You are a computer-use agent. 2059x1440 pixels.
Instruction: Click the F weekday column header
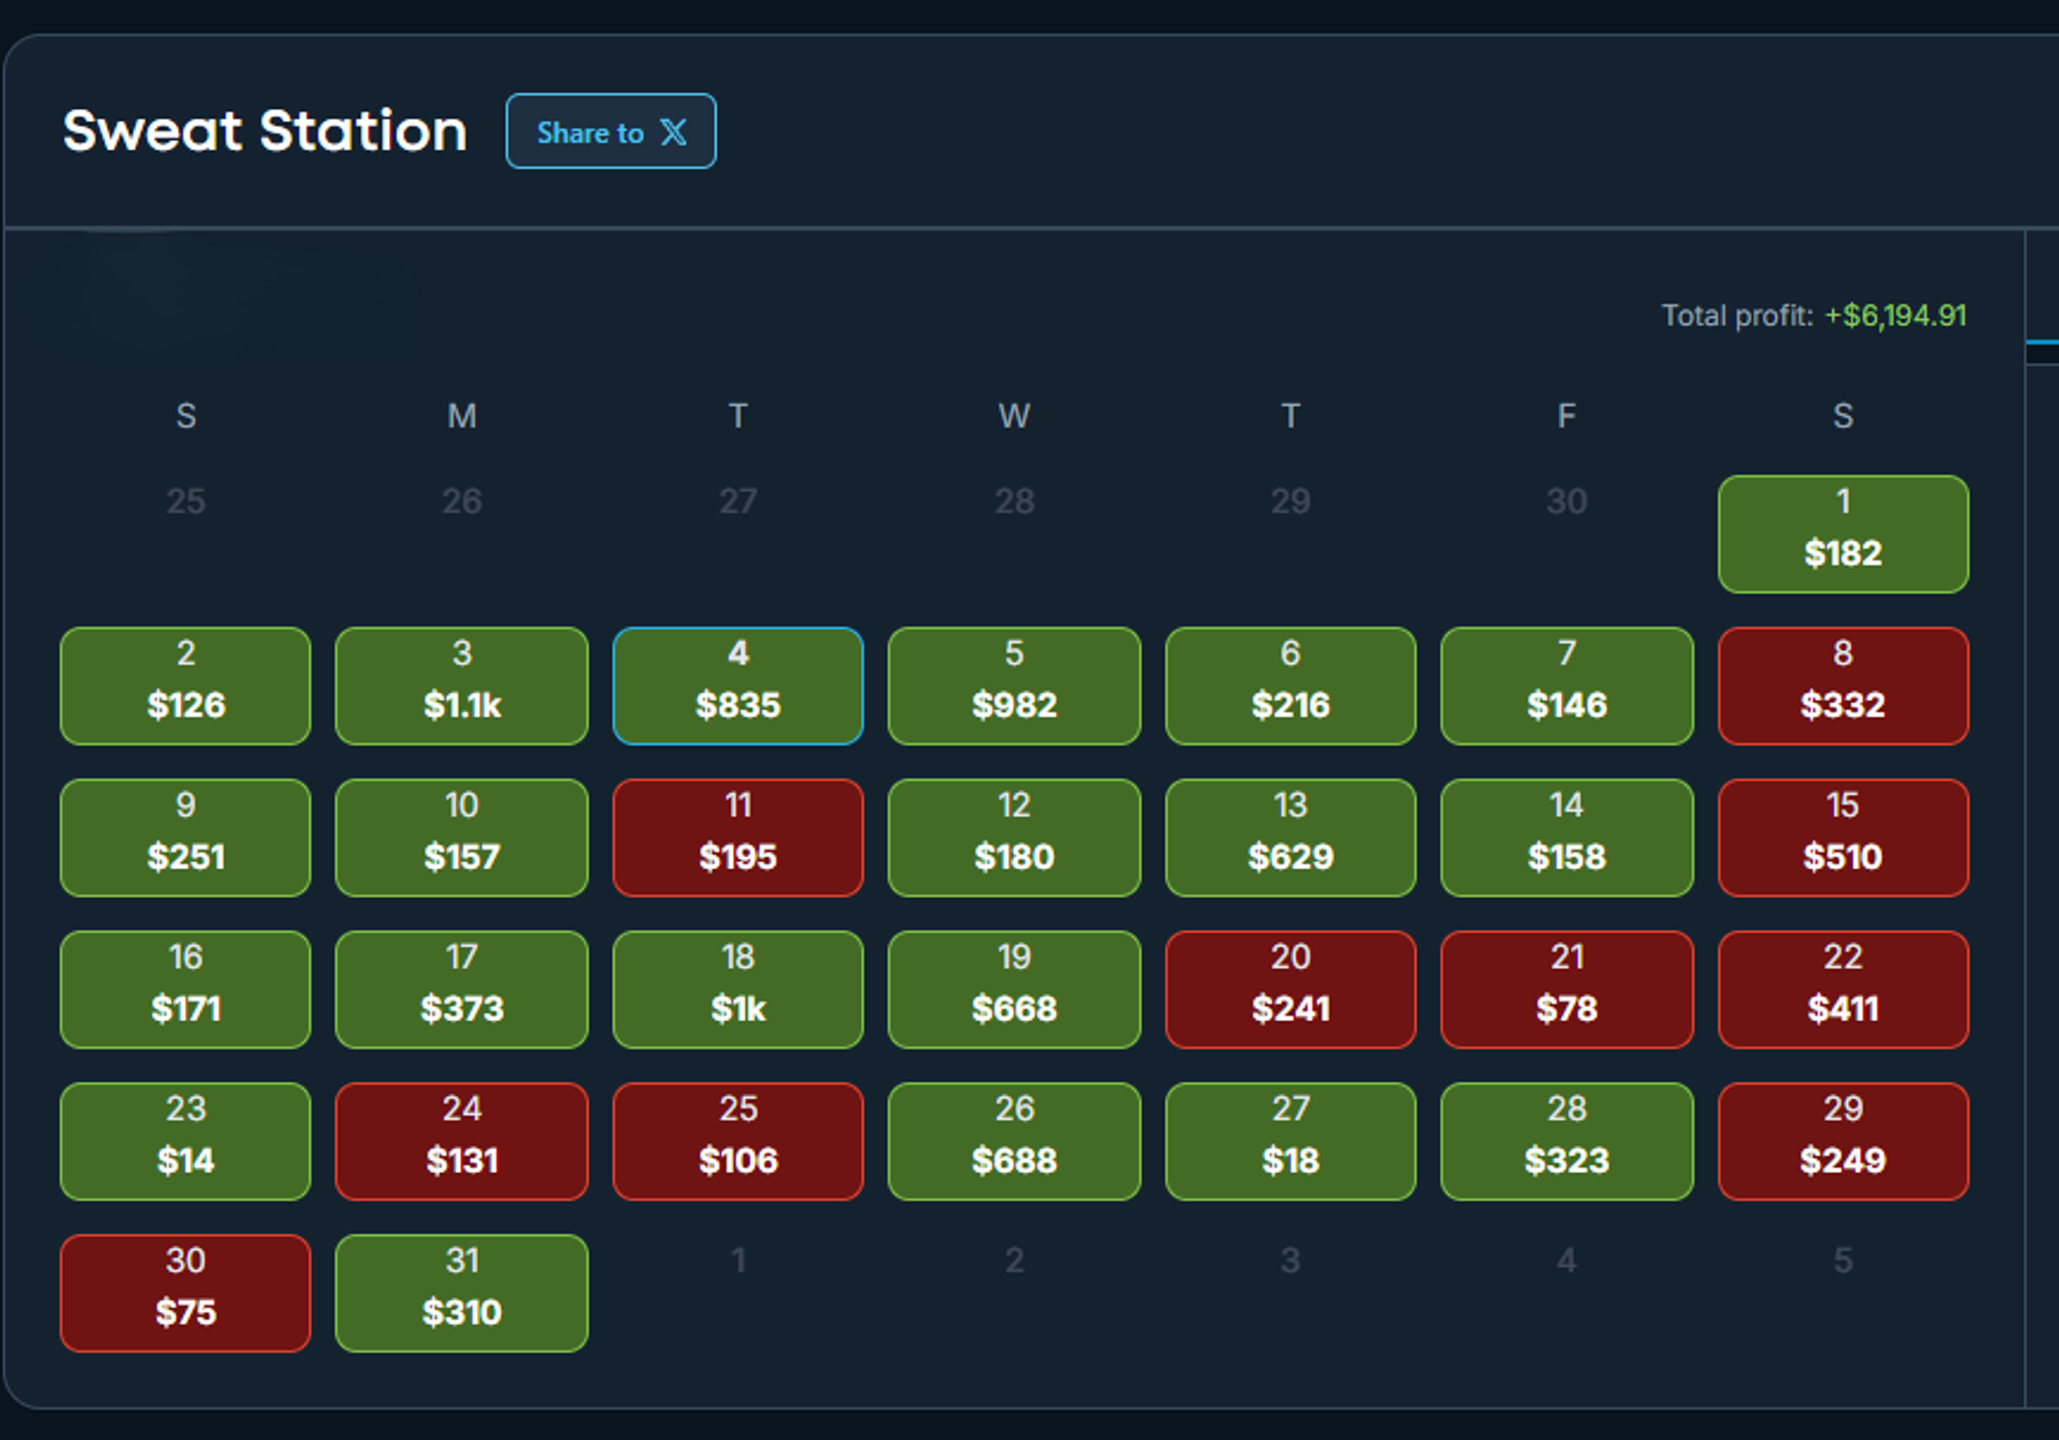pos(1567,416)
